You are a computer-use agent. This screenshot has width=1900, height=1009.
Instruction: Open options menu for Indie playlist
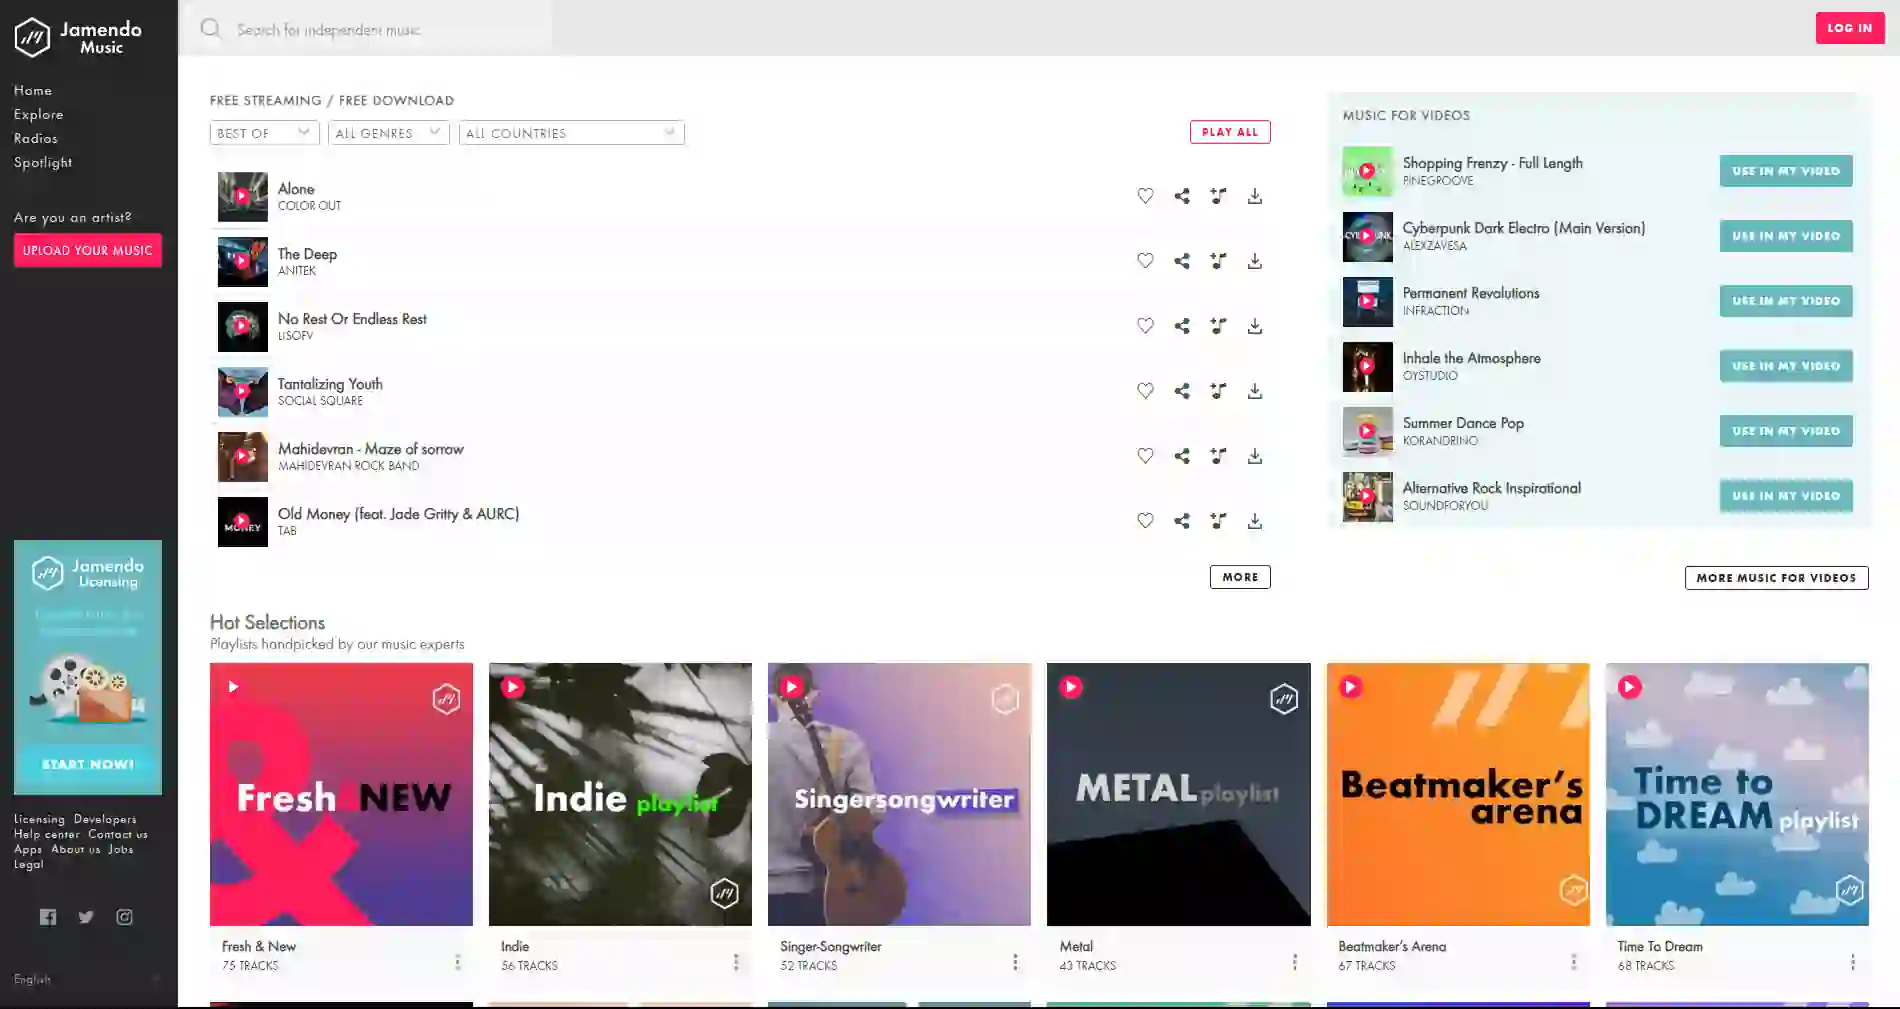(x=736, y=962)
